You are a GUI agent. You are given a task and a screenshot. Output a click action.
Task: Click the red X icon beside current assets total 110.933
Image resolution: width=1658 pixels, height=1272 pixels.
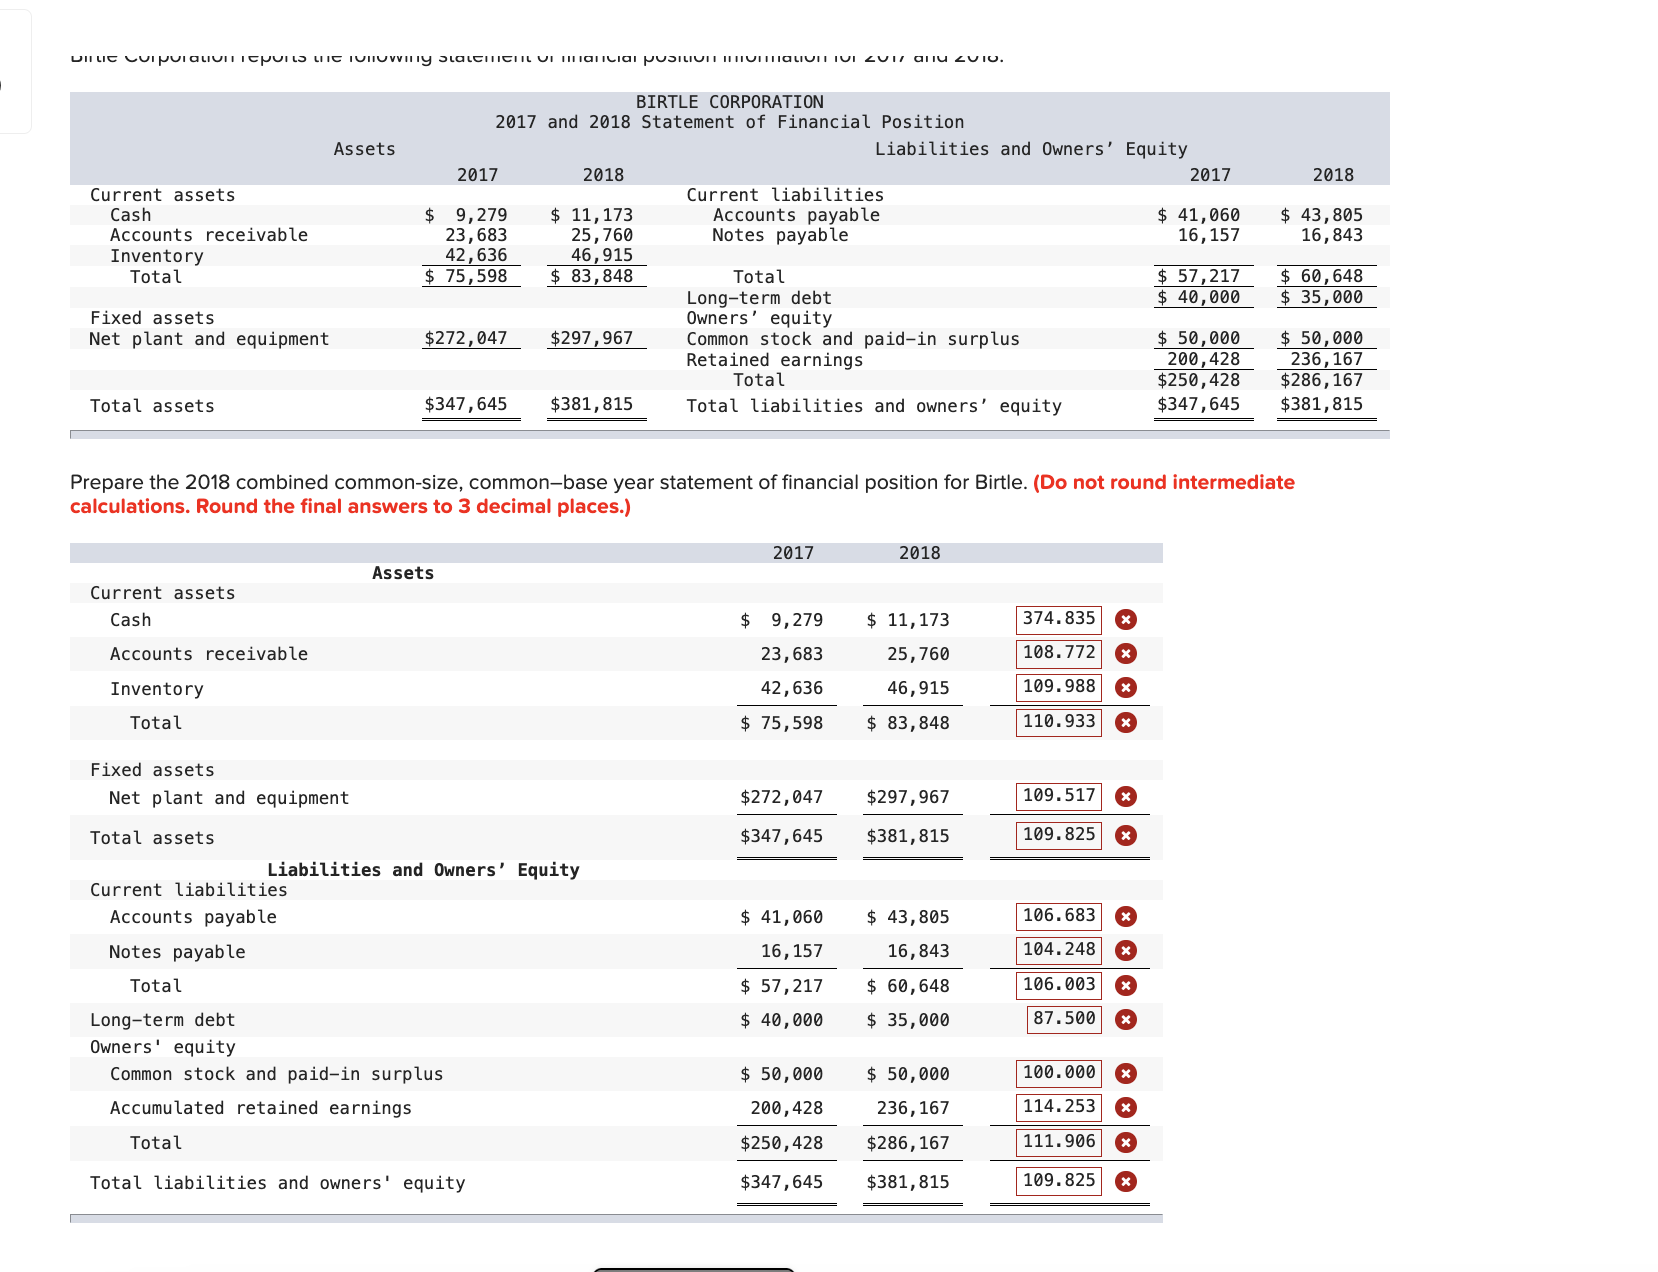pos(1126,723)
